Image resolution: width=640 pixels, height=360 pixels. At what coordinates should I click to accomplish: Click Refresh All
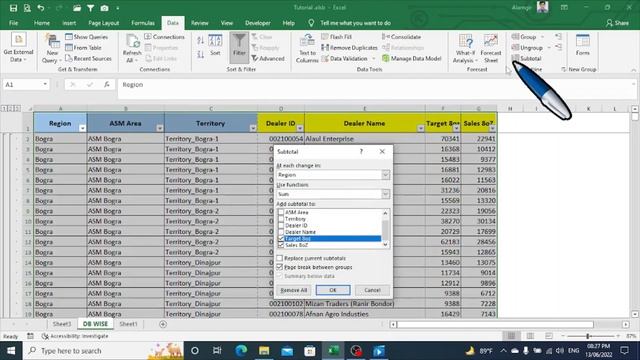tap(132, 48)
